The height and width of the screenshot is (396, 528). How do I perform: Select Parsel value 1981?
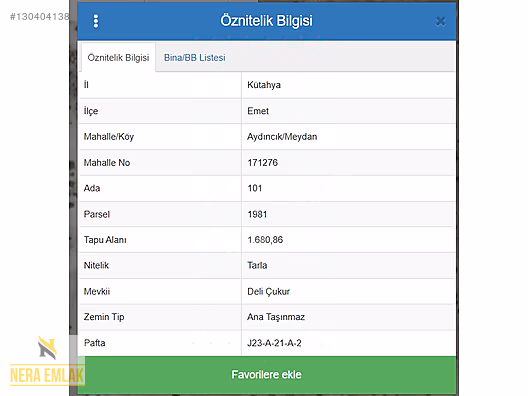pos(257,214)
